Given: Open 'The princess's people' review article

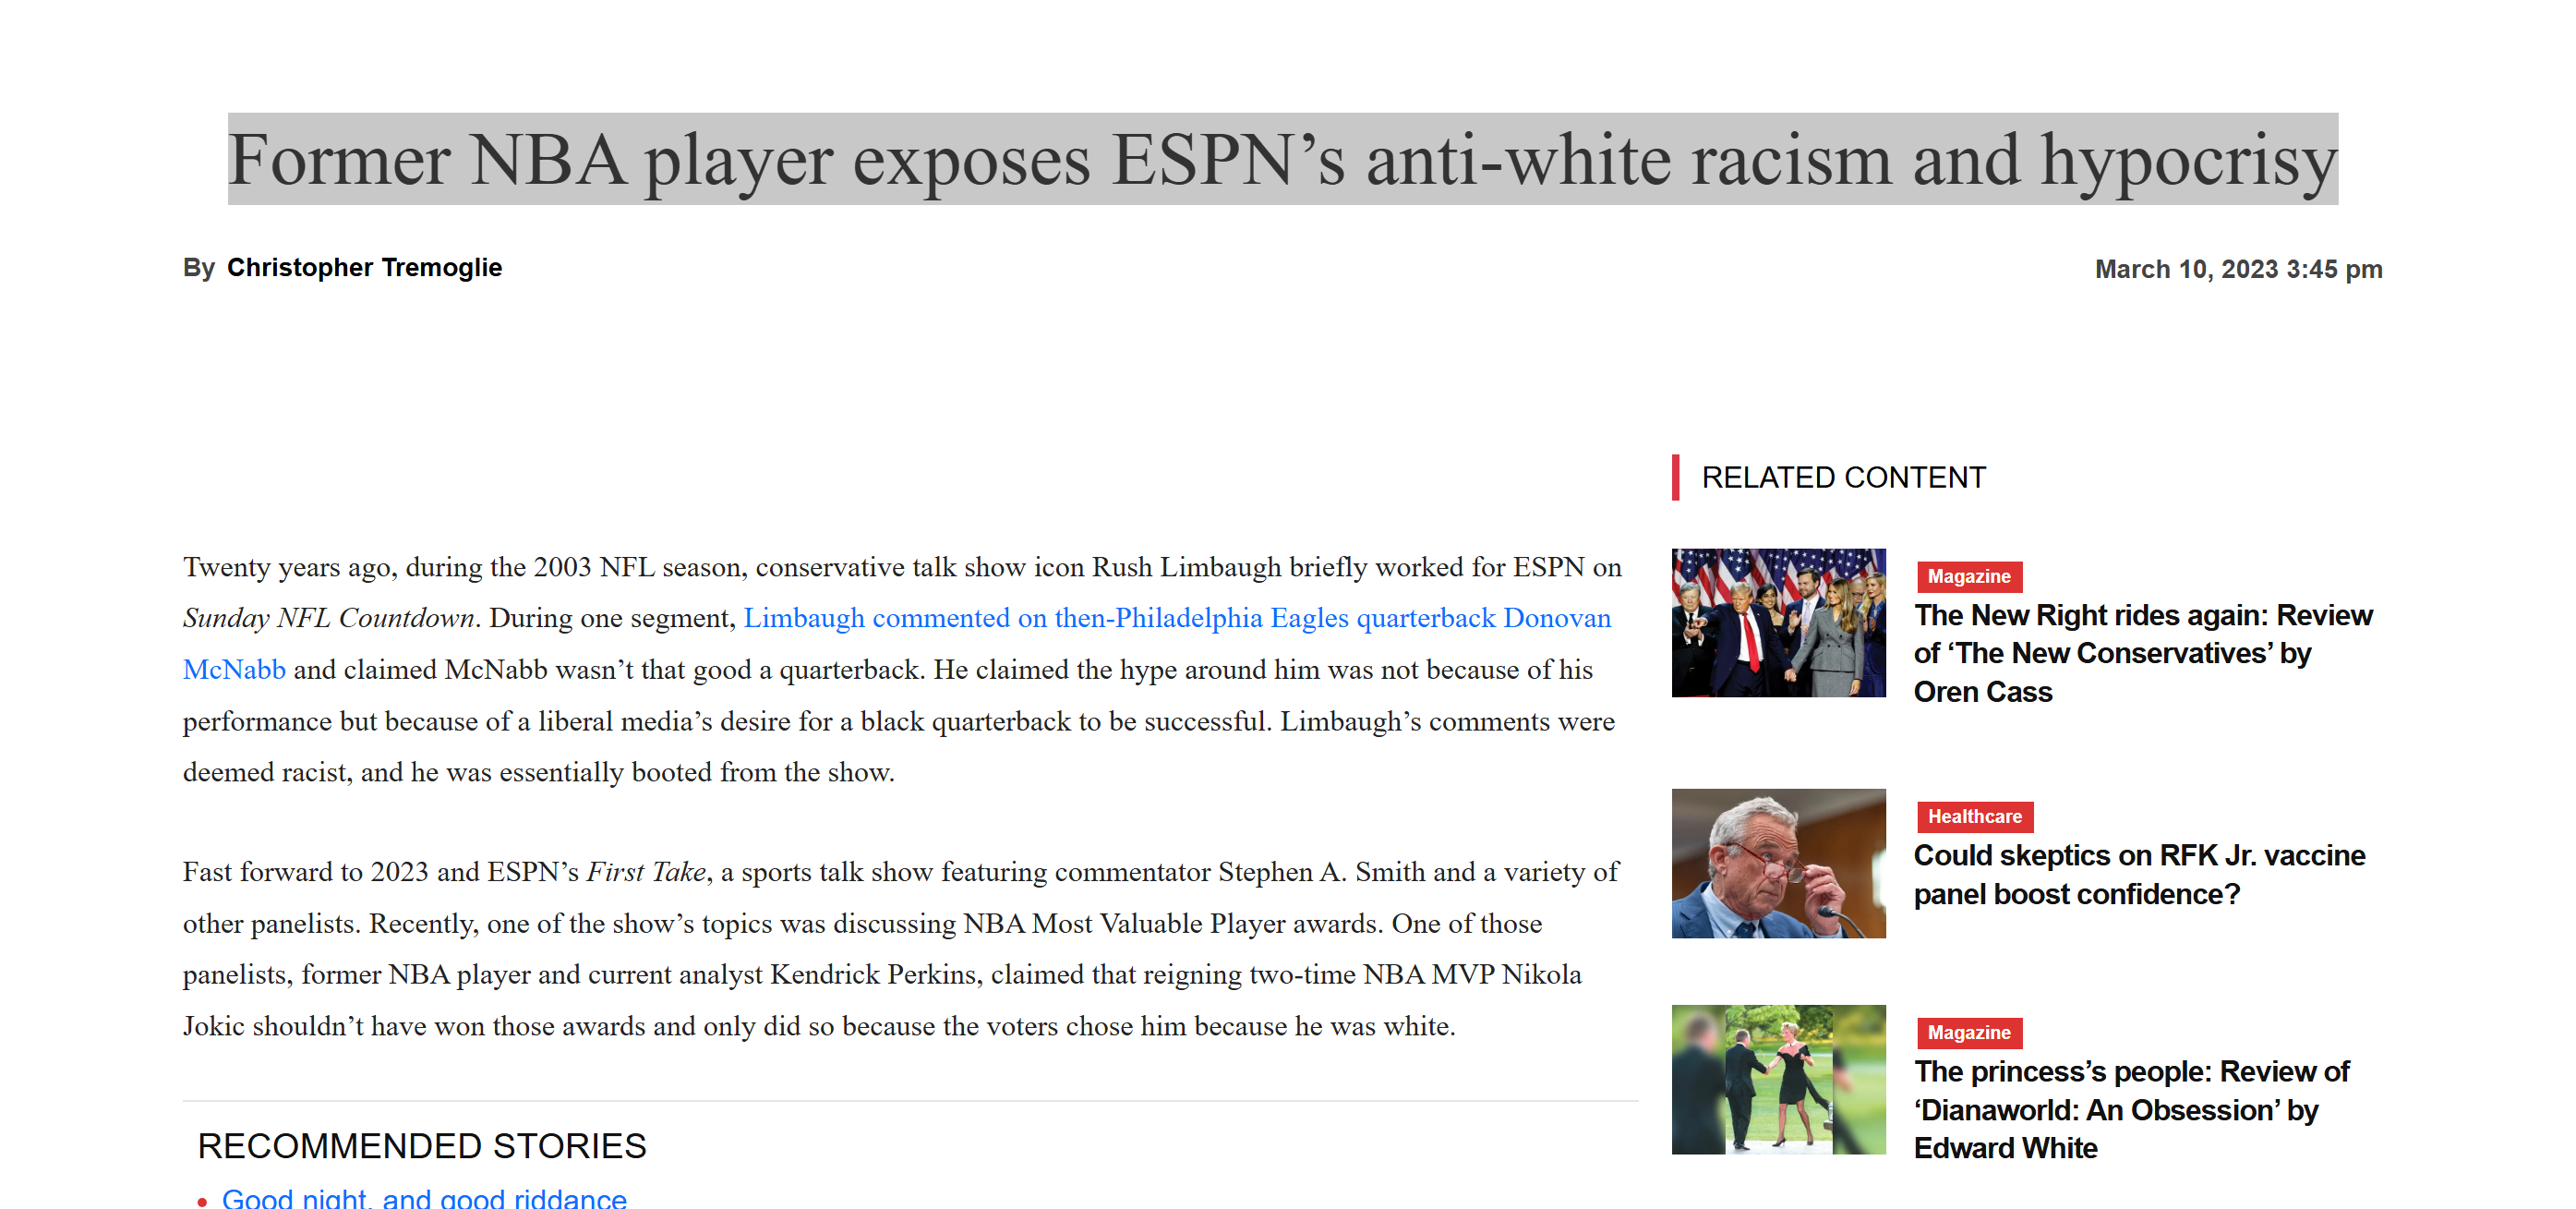Looking at the screenshot, I should [x=2130, y=1071].
